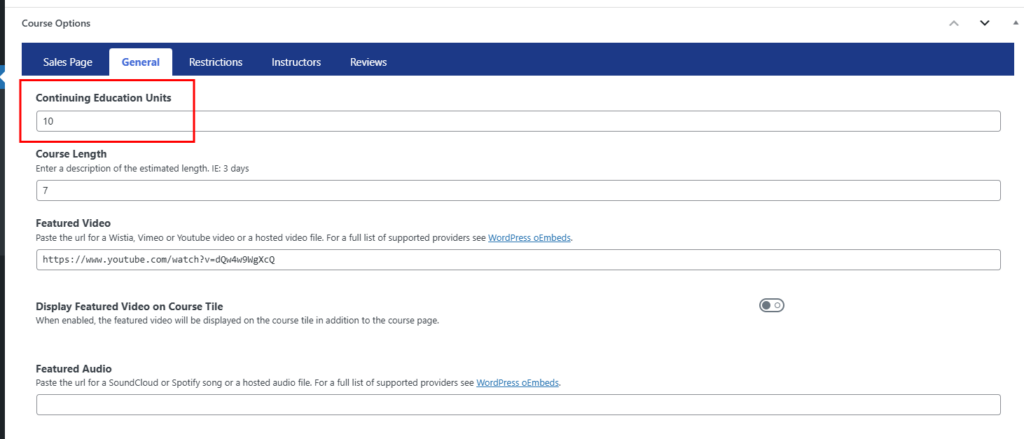Image resolution: width=1024 pixels, height=439 pixels.
Task: Open the Reviews tab
Action: point(368,62)
